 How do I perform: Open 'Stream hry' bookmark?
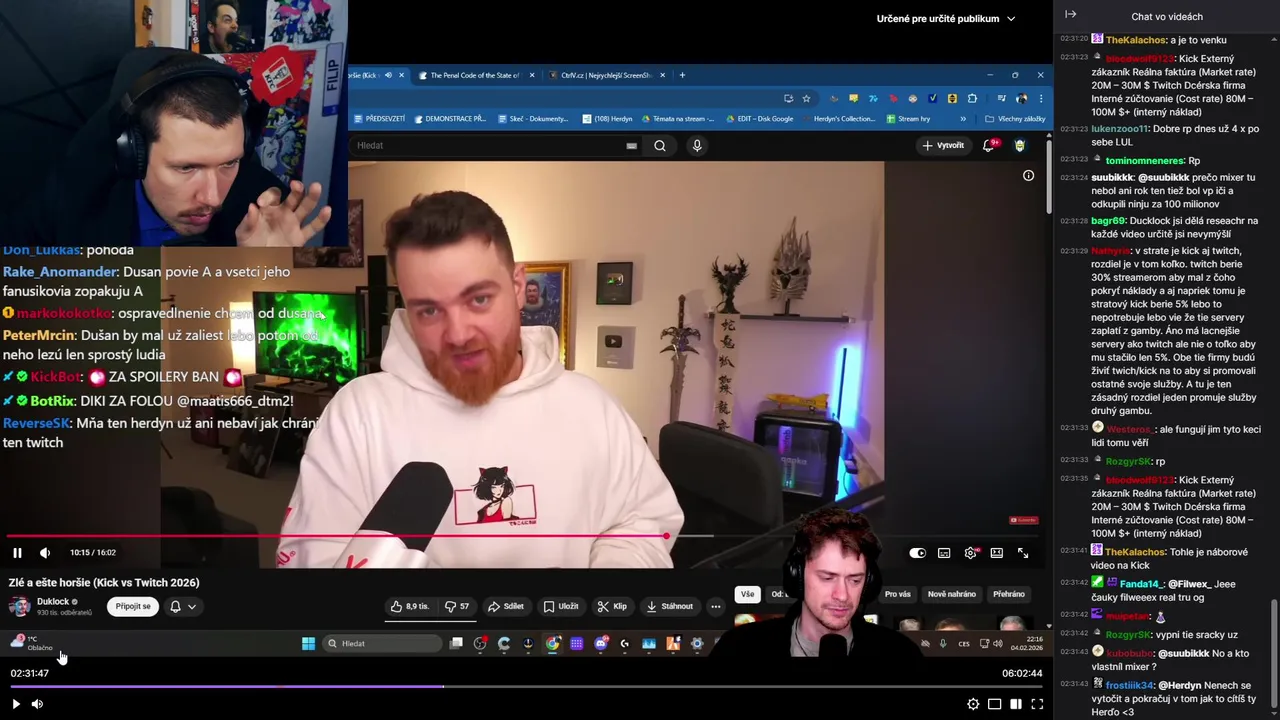coord(908,119)
